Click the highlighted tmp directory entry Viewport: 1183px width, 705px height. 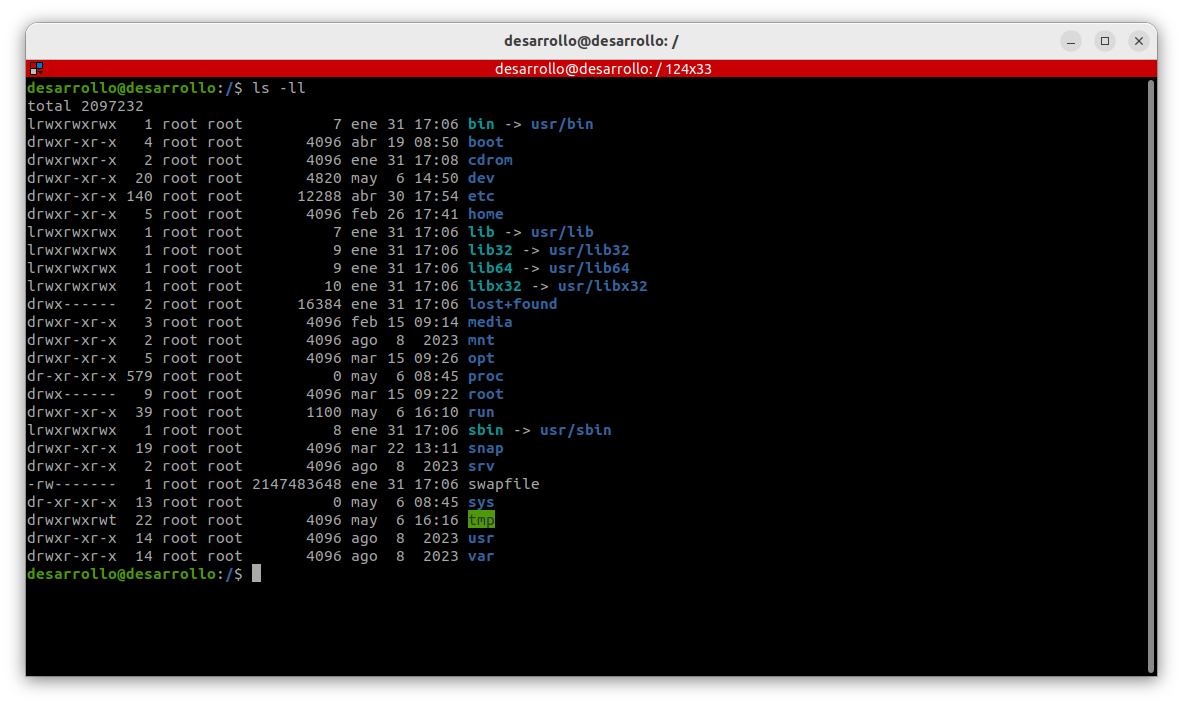click(481, 520)
